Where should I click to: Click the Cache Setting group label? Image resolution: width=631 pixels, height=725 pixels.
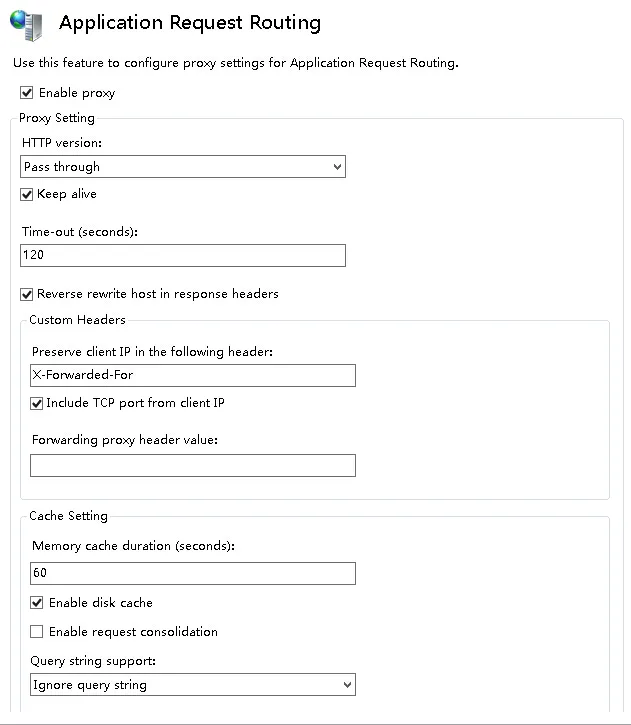tap(68, 516)
